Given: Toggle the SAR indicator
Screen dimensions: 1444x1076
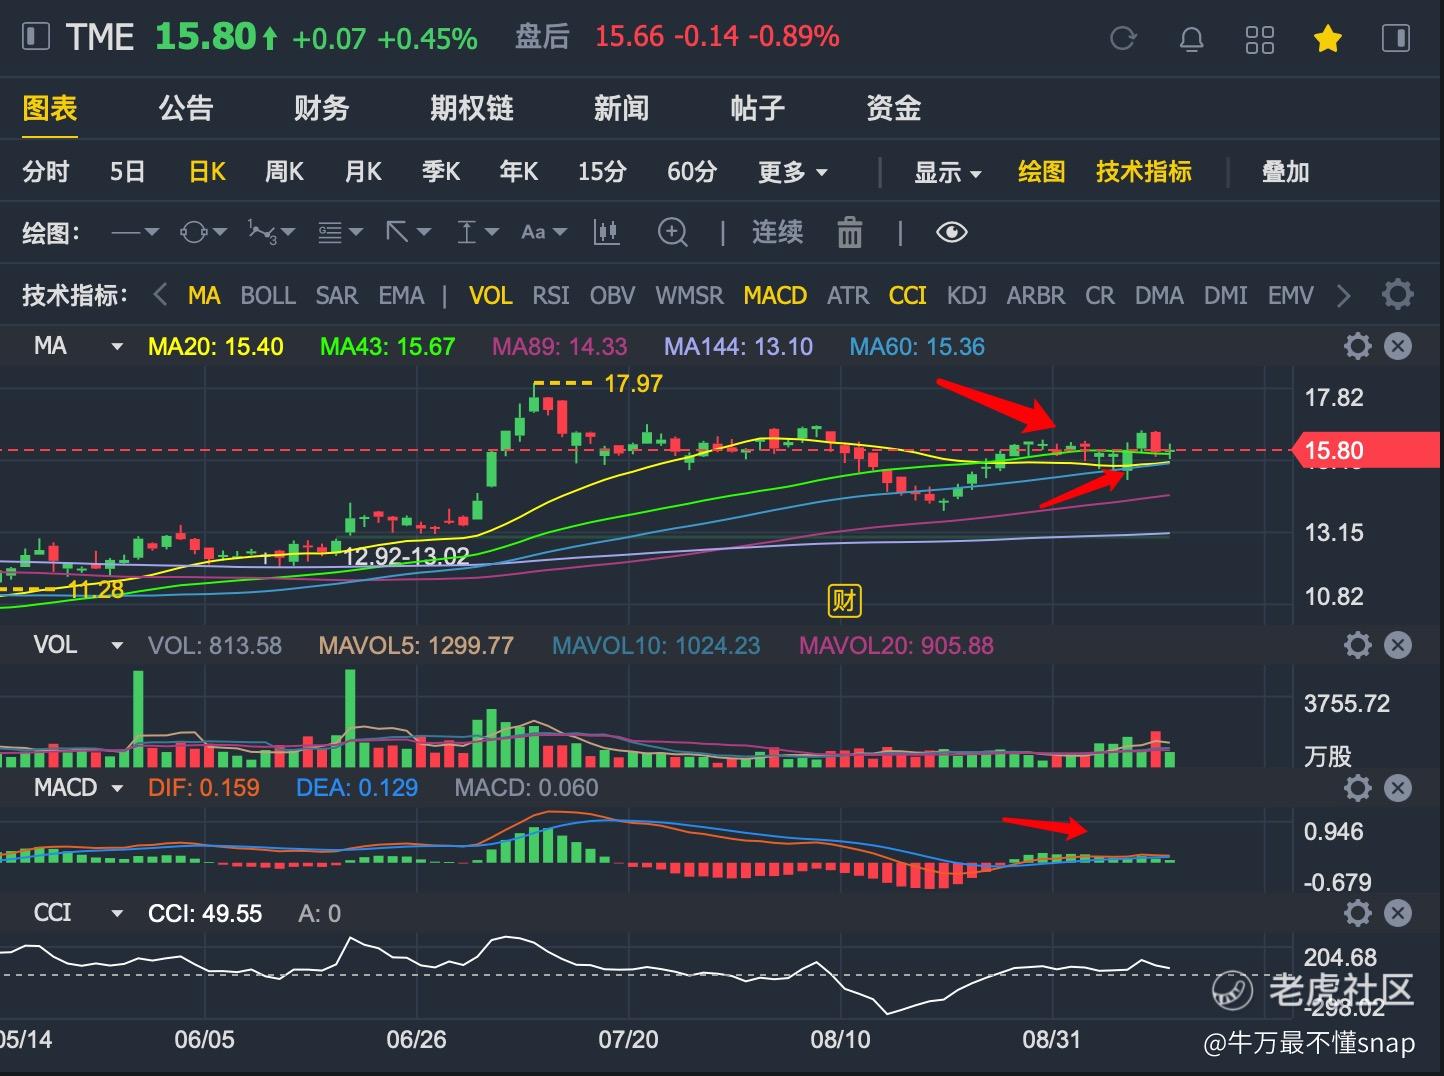Looking at the screenshot, I should coord(337,296).
